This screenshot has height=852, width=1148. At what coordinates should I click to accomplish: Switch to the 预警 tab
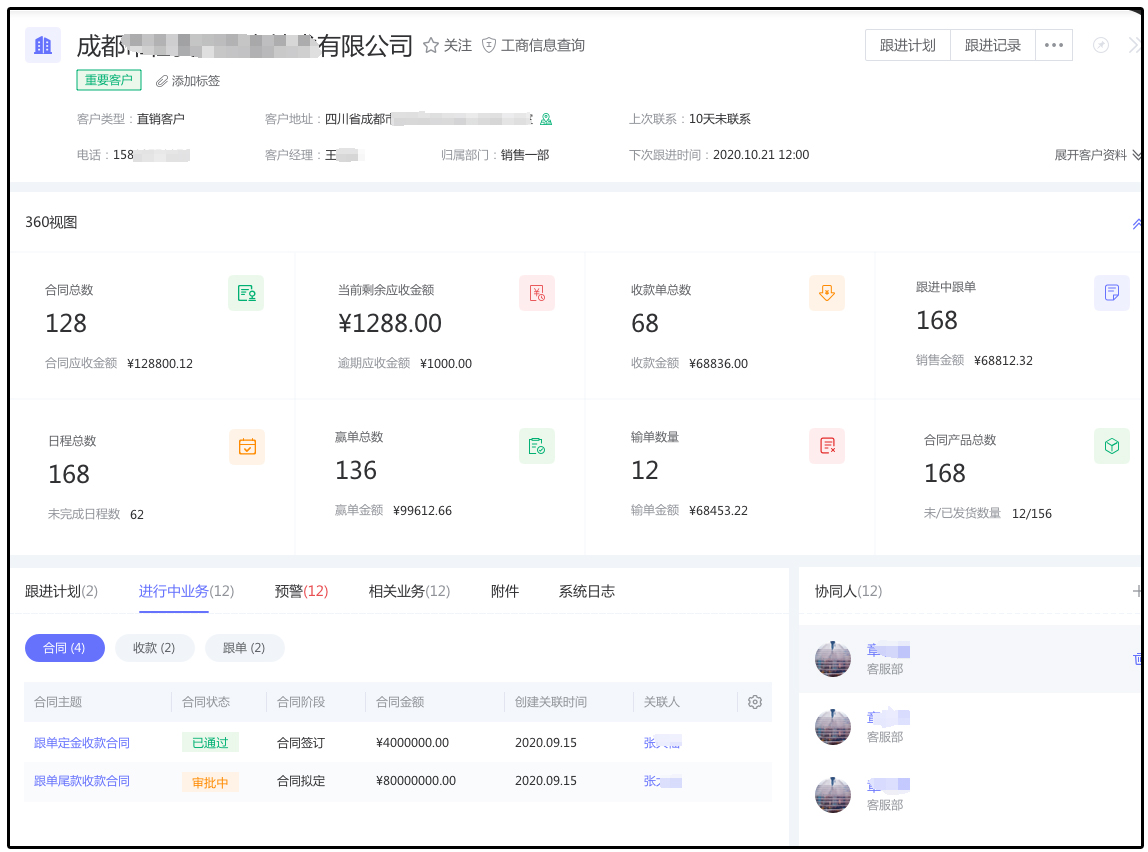tap(301, 591)
